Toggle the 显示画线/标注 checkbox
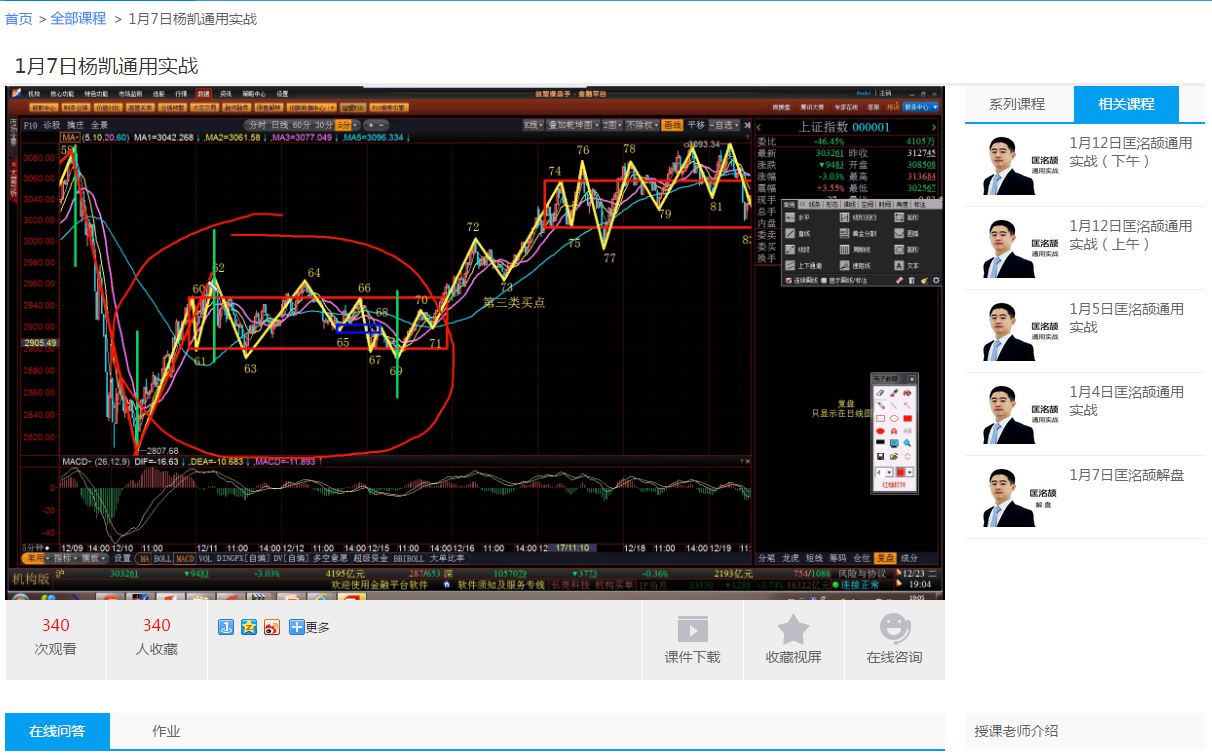This screenshot has height=755, width=1212. [x=824, y=280]
